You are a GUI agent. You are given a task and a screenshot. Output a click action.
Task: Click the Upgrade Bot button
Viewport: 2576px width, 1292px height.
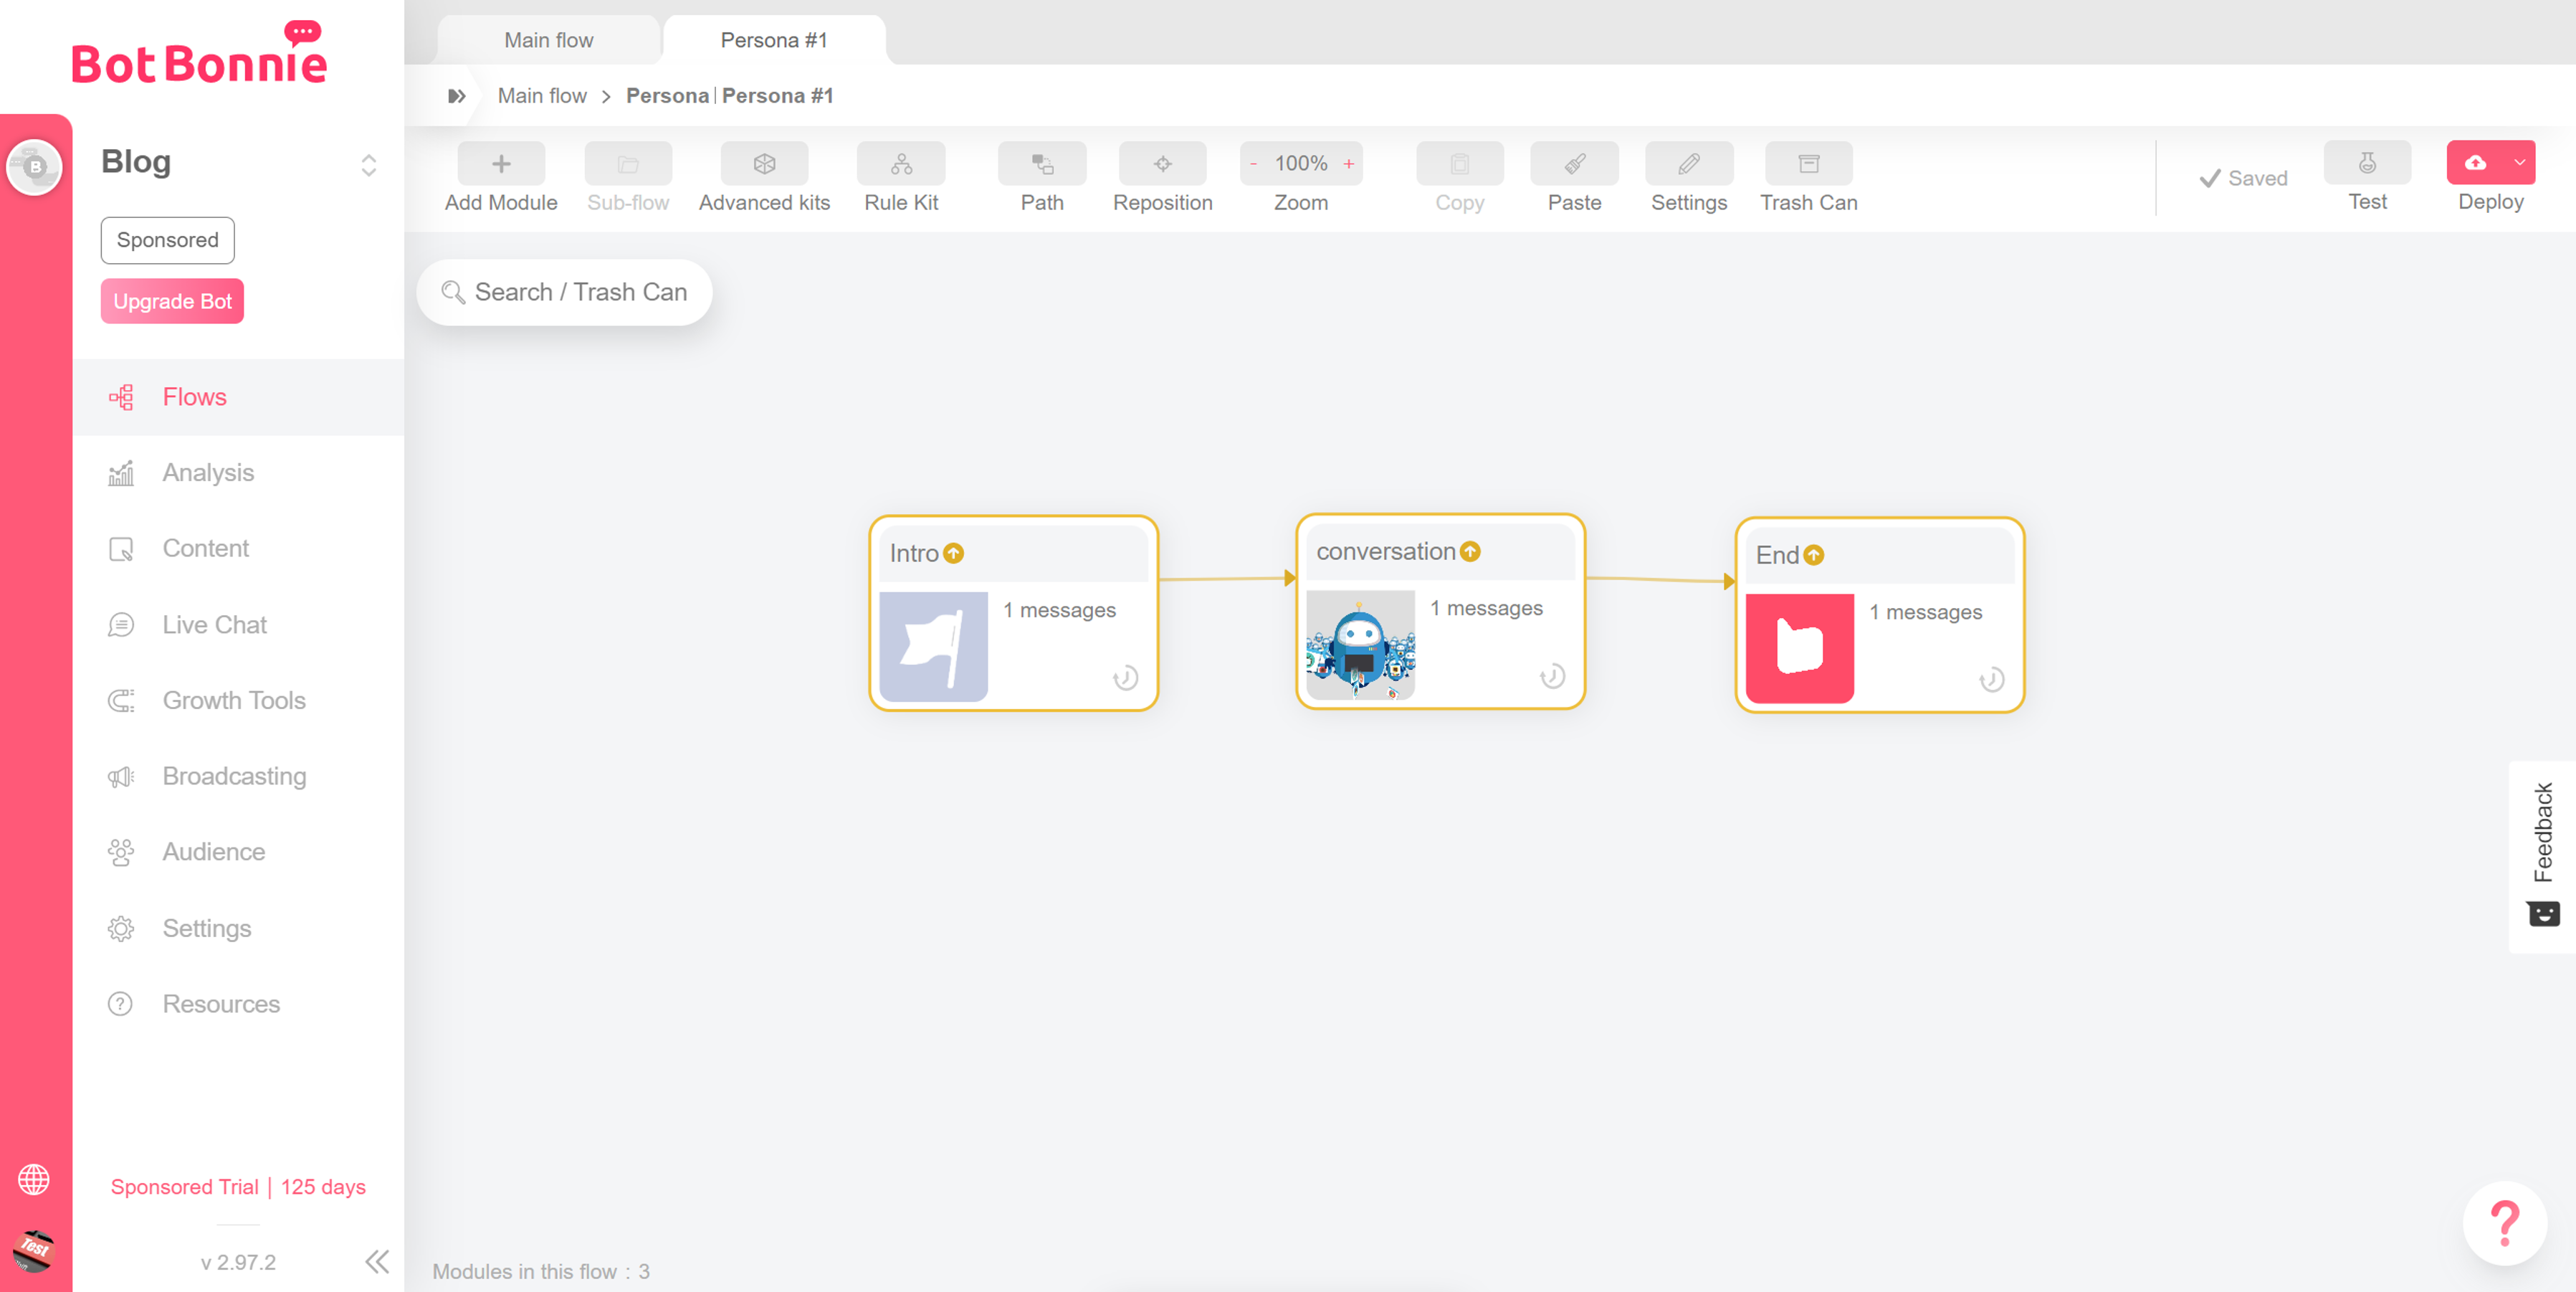click(172, 301)
